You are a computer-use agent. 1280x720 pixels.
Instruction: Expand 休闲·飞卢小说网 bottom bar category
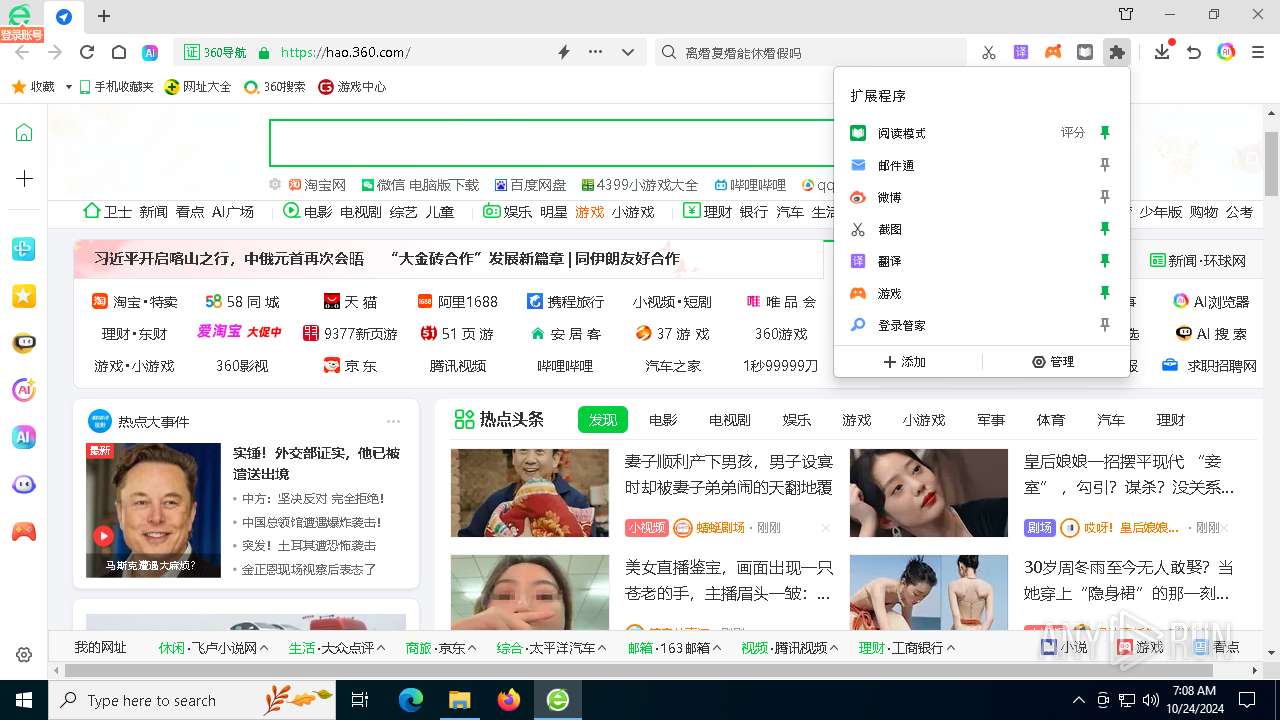tap(265, 648)
